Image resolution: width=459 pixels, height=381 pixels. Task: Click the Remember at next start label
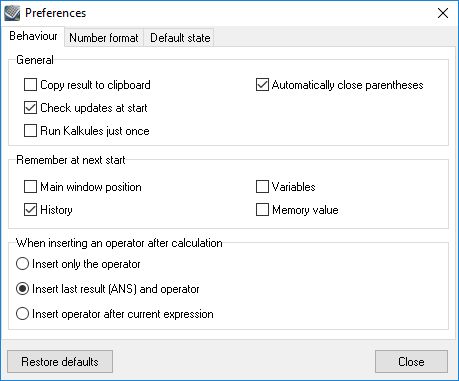point(71,160)
